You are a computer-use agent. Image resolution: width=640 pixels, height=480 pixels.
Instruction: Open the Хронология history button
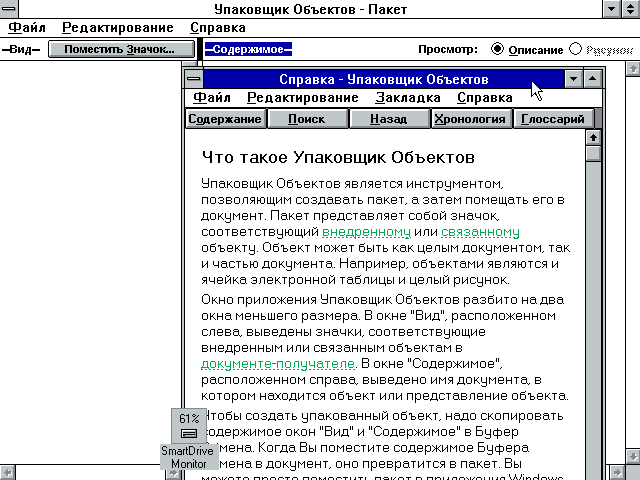(470, 119)
